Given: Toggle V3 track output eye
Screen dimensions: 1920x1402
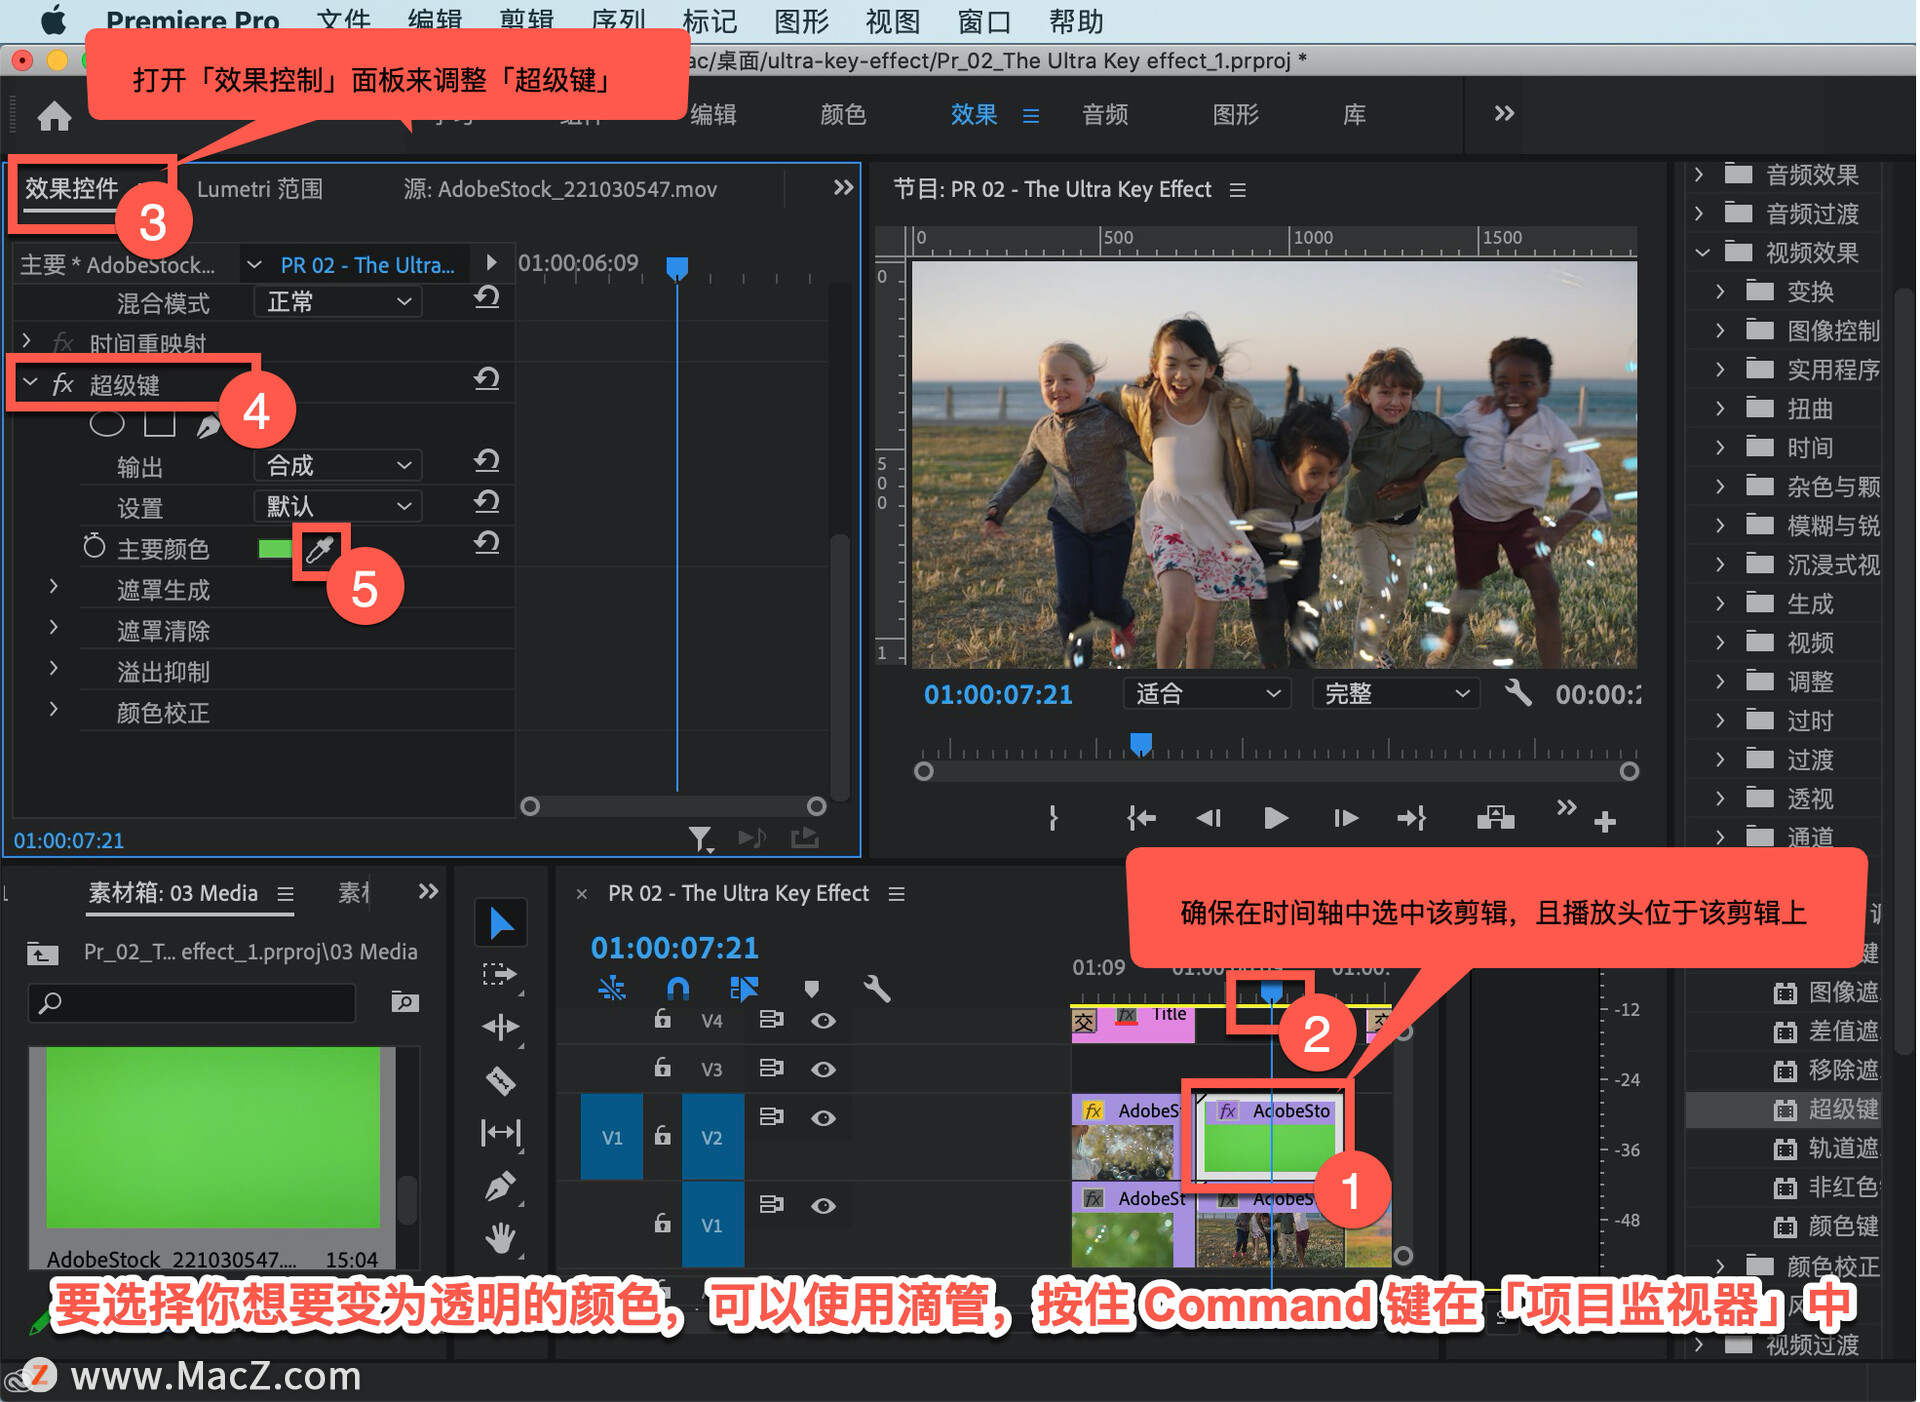Looking at the screenshot, I should click(x=823, y=1070).
